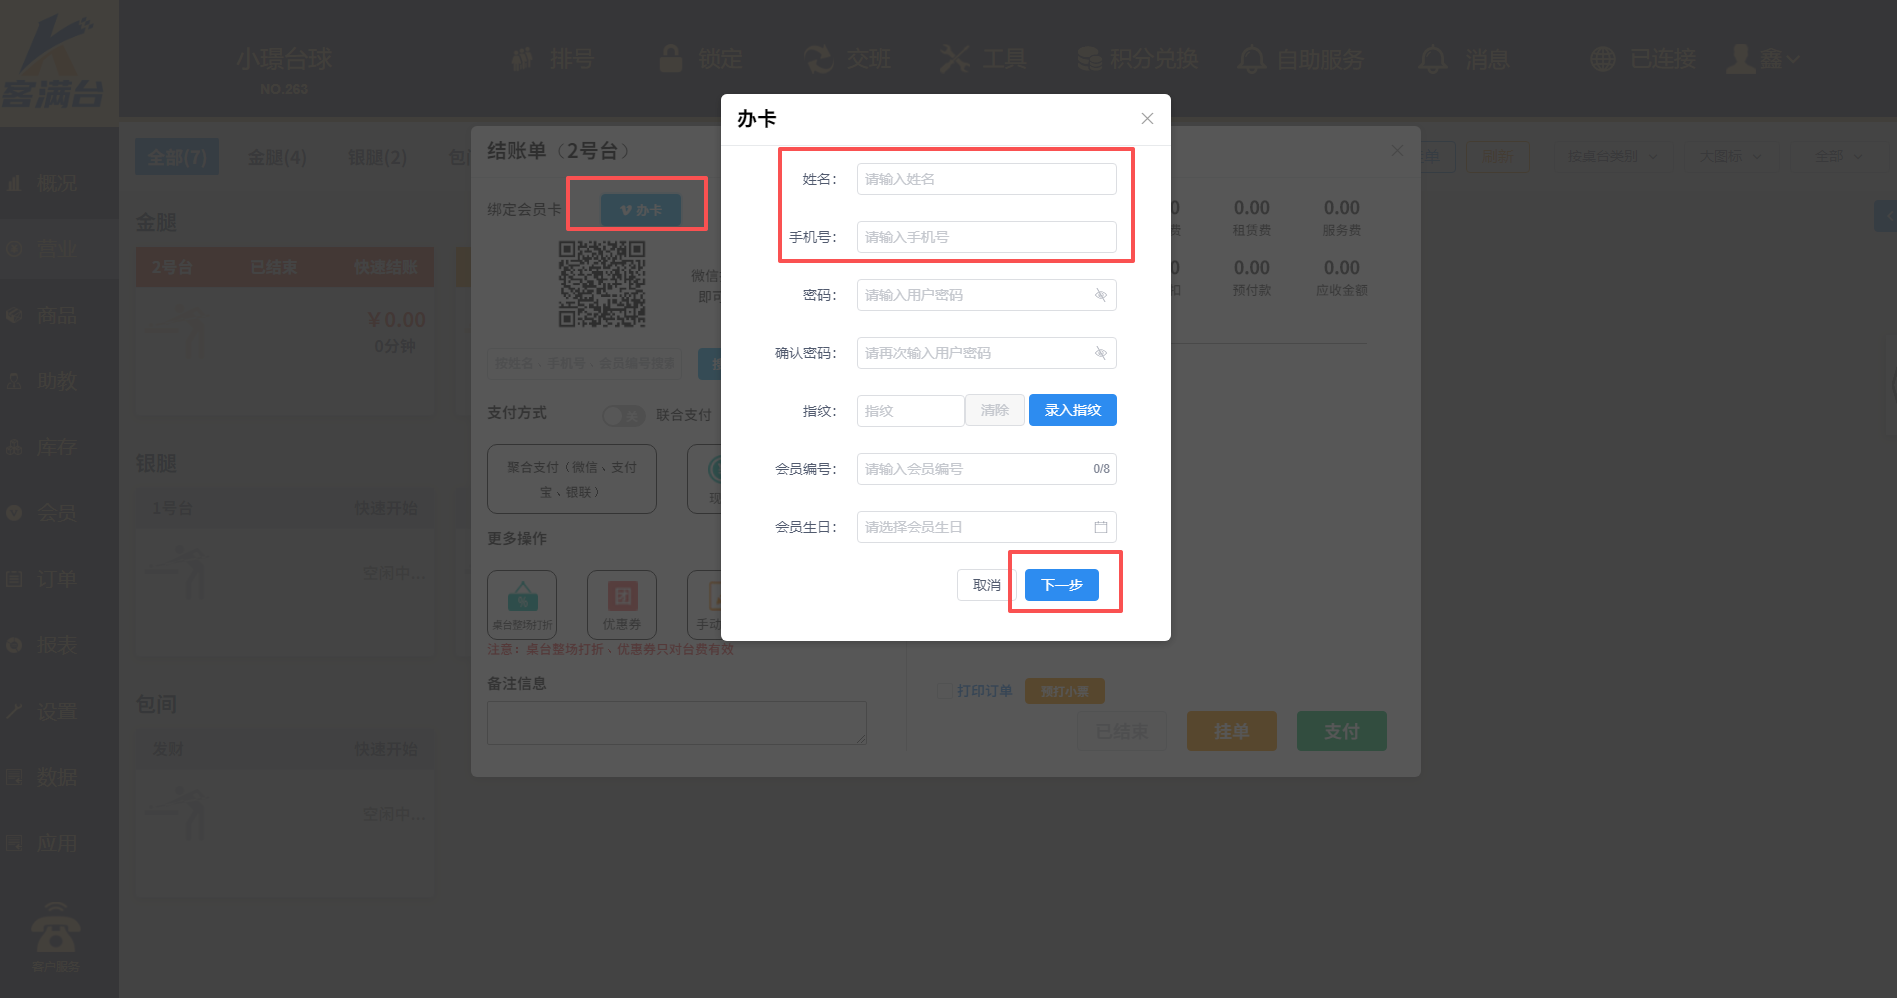
Task: Close the 办卡 dialog with X
Action: 1147,119
